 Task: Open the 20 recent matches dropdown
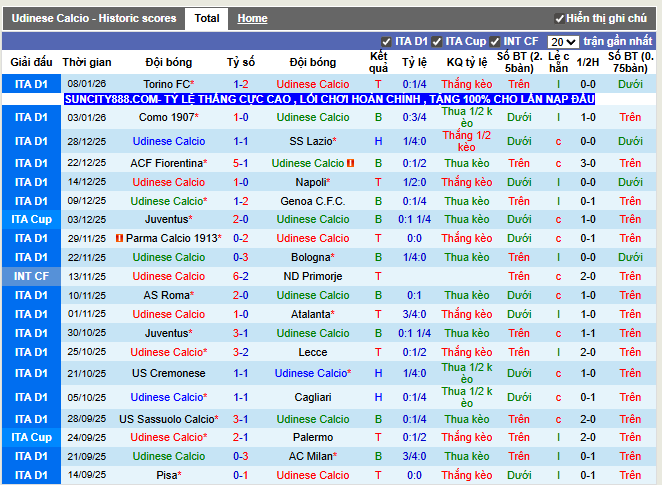[563, 42]
